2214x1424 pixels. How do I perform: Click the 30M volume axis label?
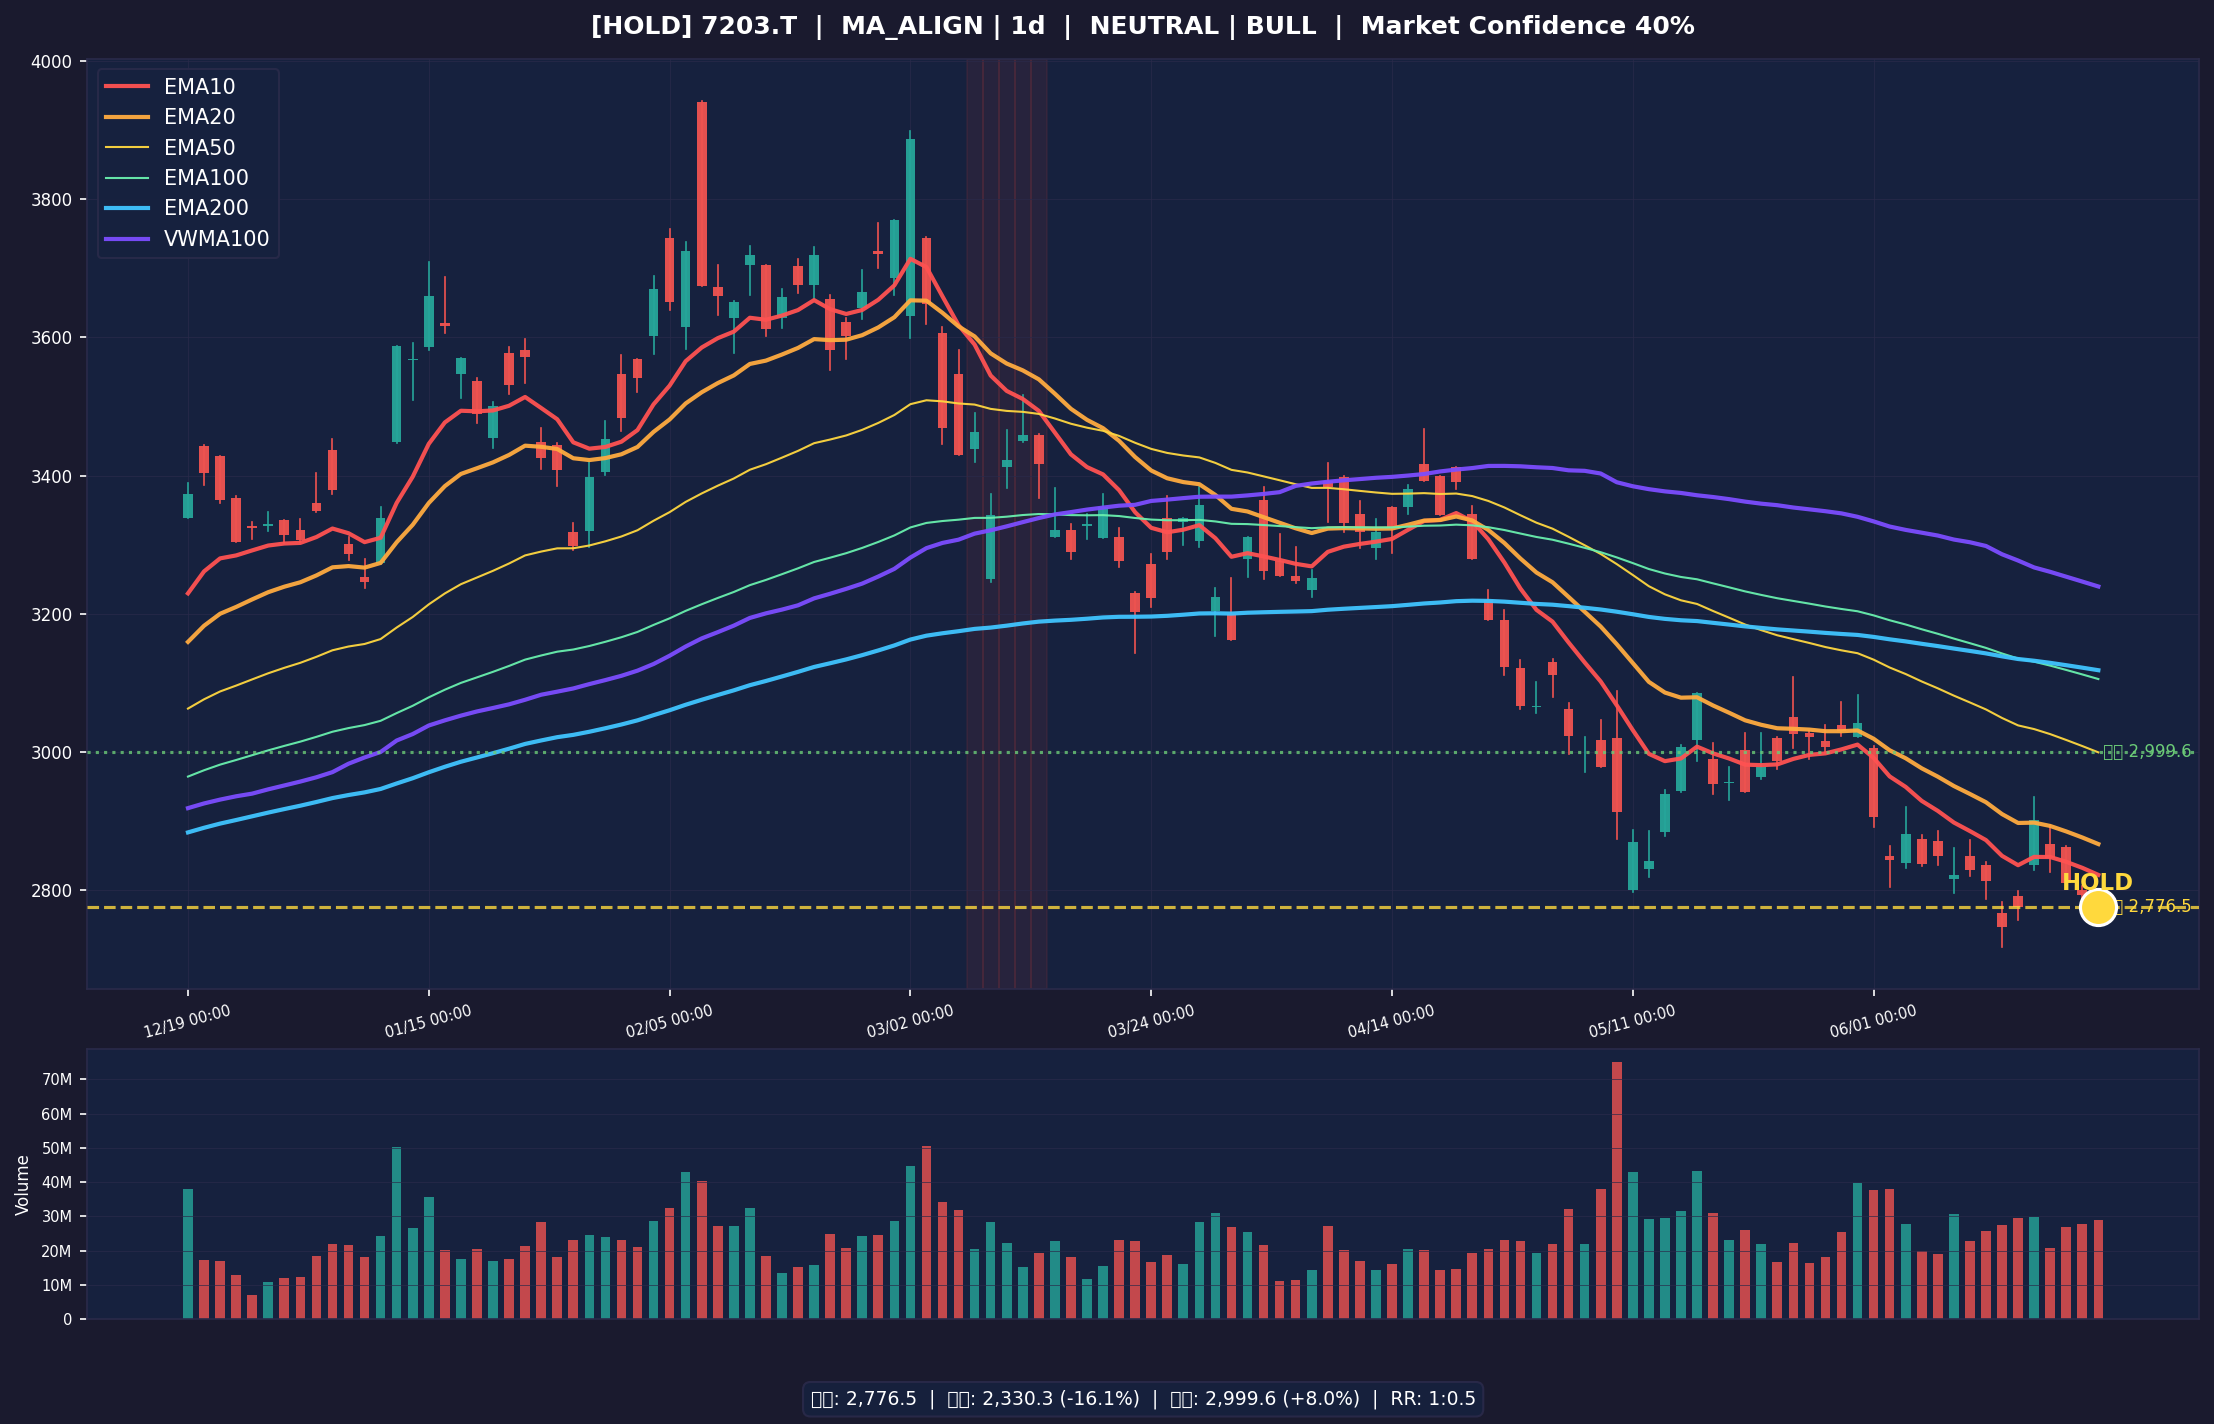coord(56,1217)
